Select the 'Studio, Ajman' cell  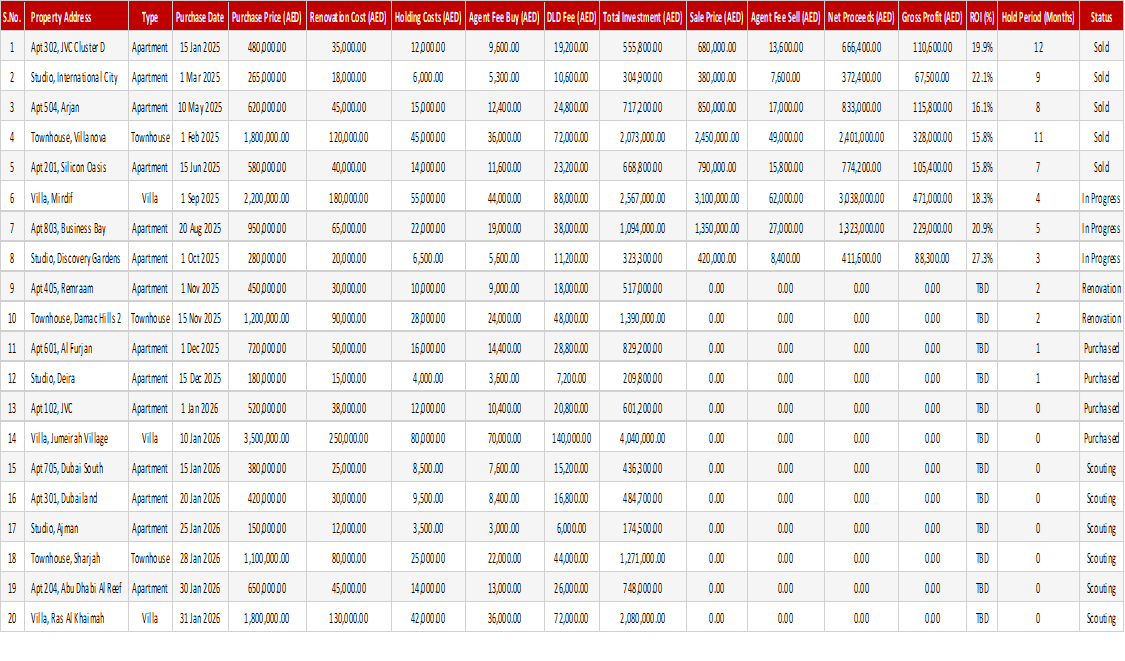click(x=76, y=528)
